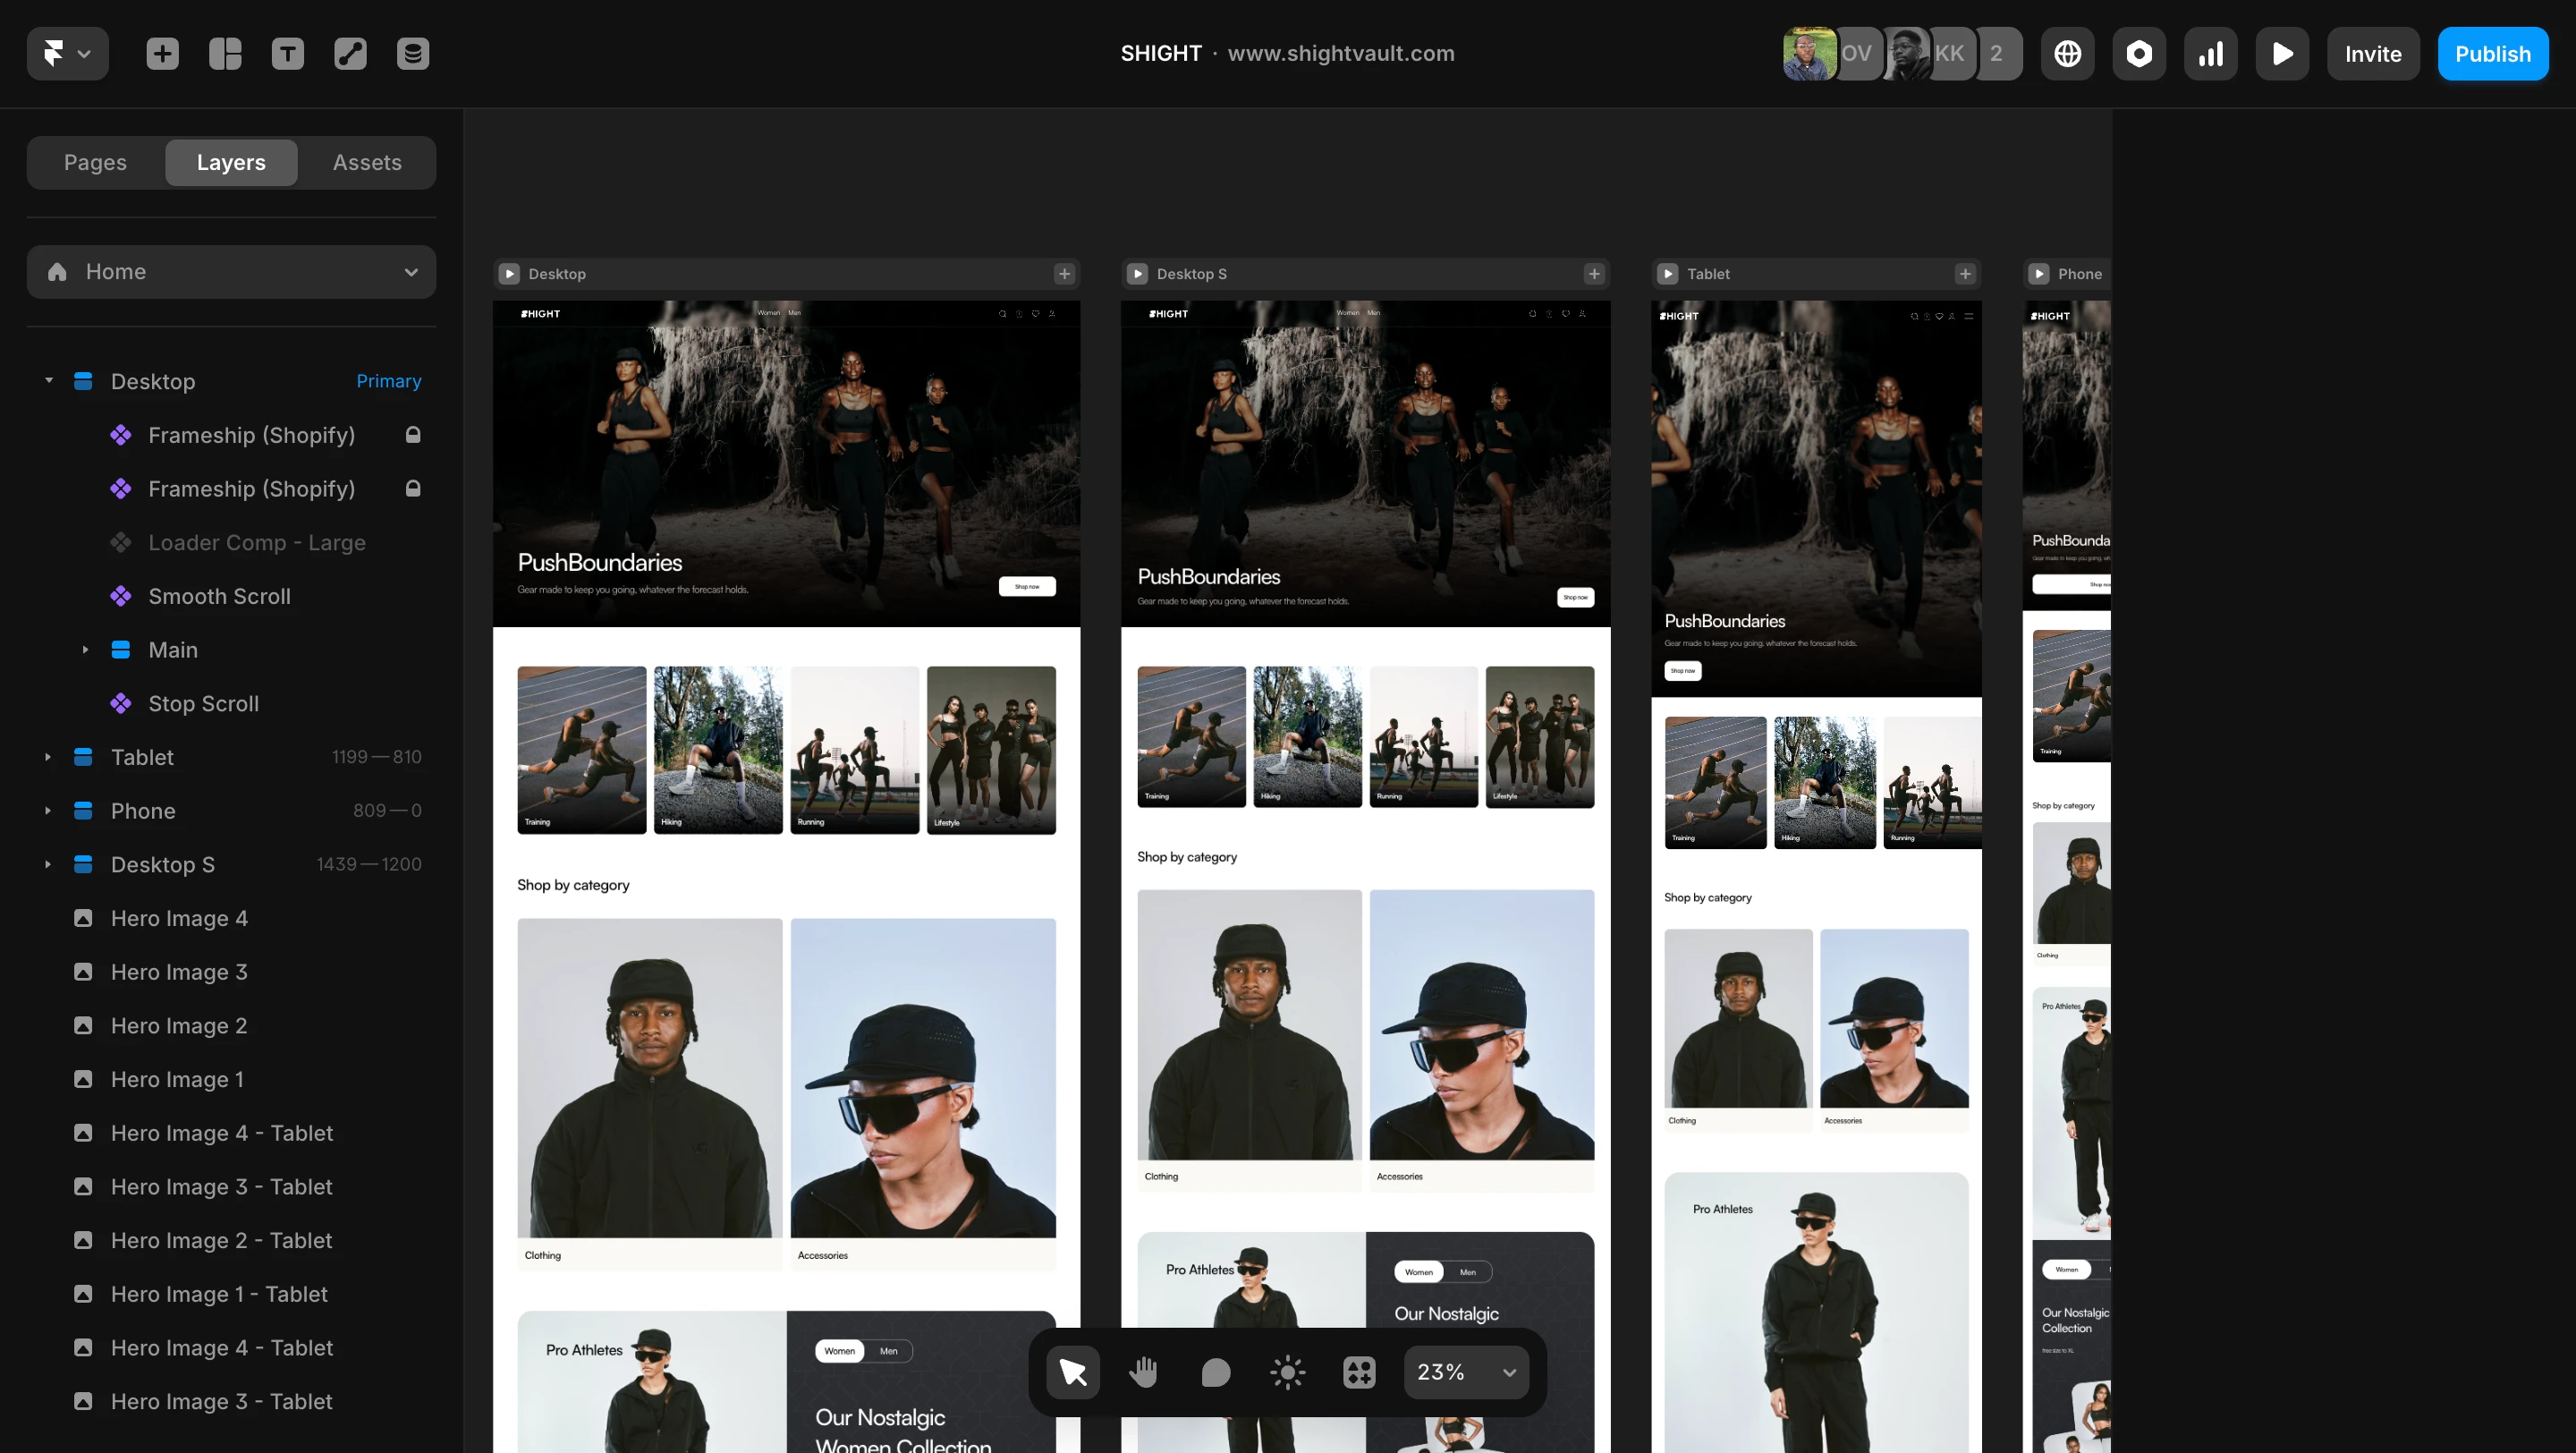Viewport: 2576px width, 1453px height.
Task: Click the 1199—810 breakpoint range
Action: click(377, 757)
